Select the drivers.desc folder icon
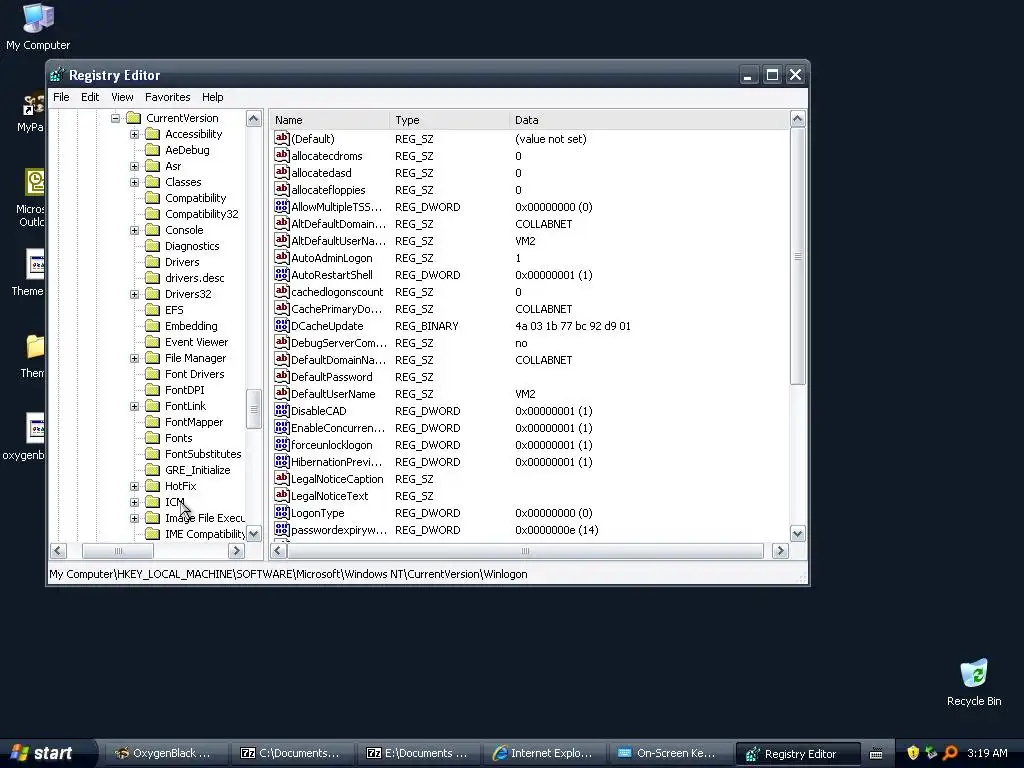The height and width of the screenshot is (768, 1024). [152, 278]
